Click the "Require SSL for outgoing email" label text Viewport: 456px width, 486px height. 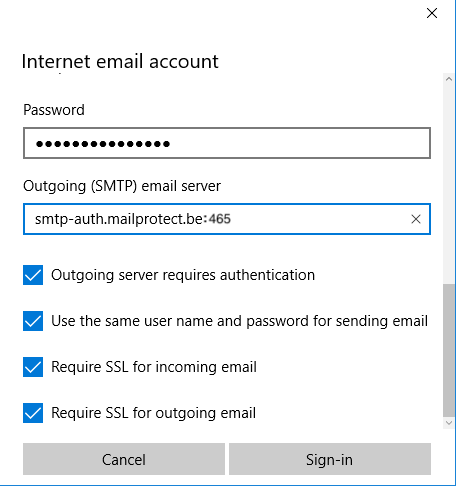153,413
